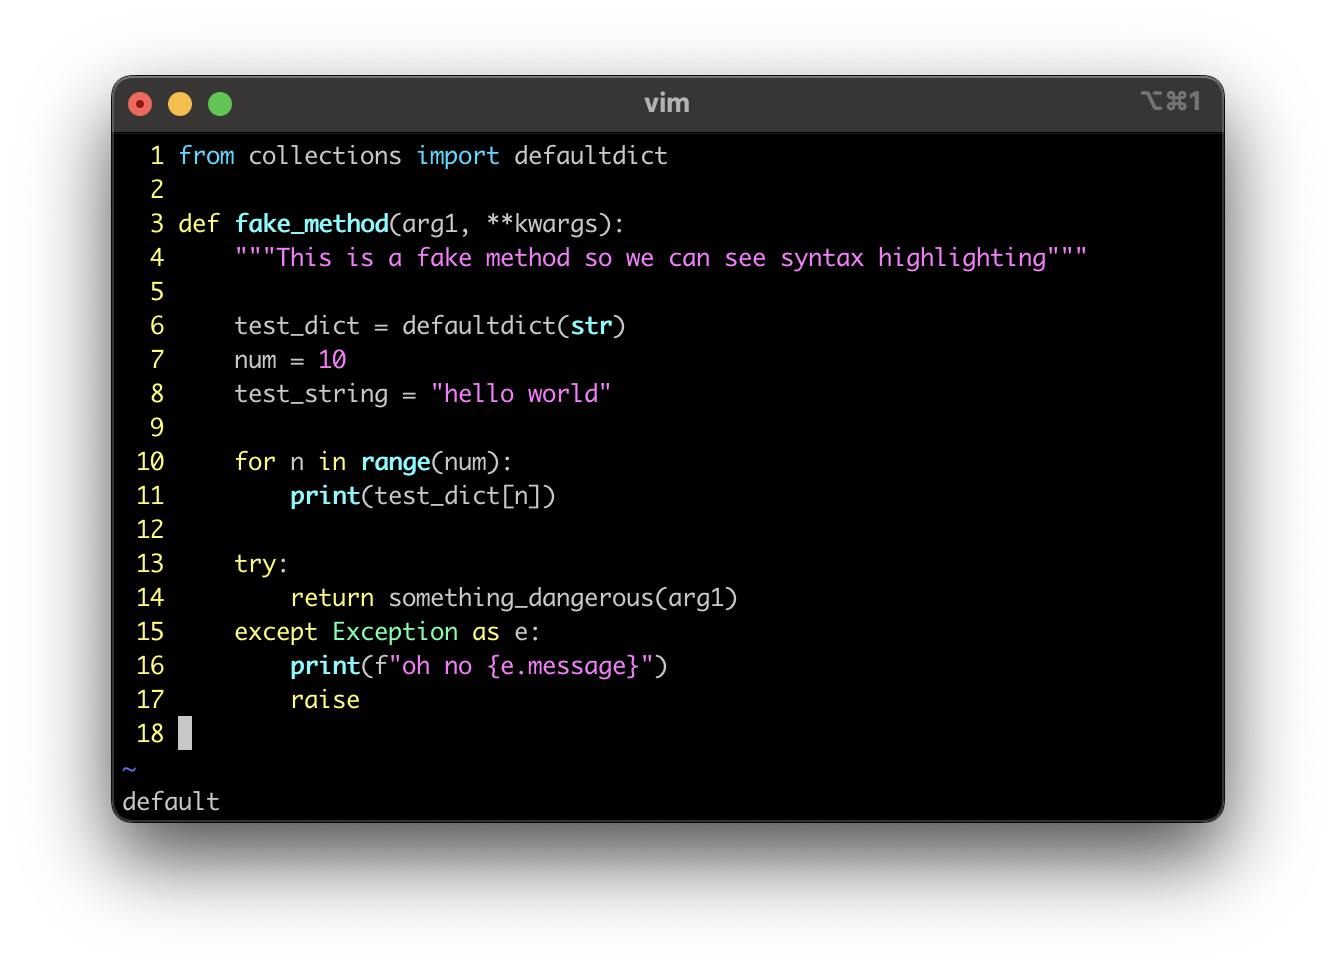Image resolution: width=1336 pixels, height=970 pixels.
Task: Click the docstring on line 4
Action: tap(660, 257)
